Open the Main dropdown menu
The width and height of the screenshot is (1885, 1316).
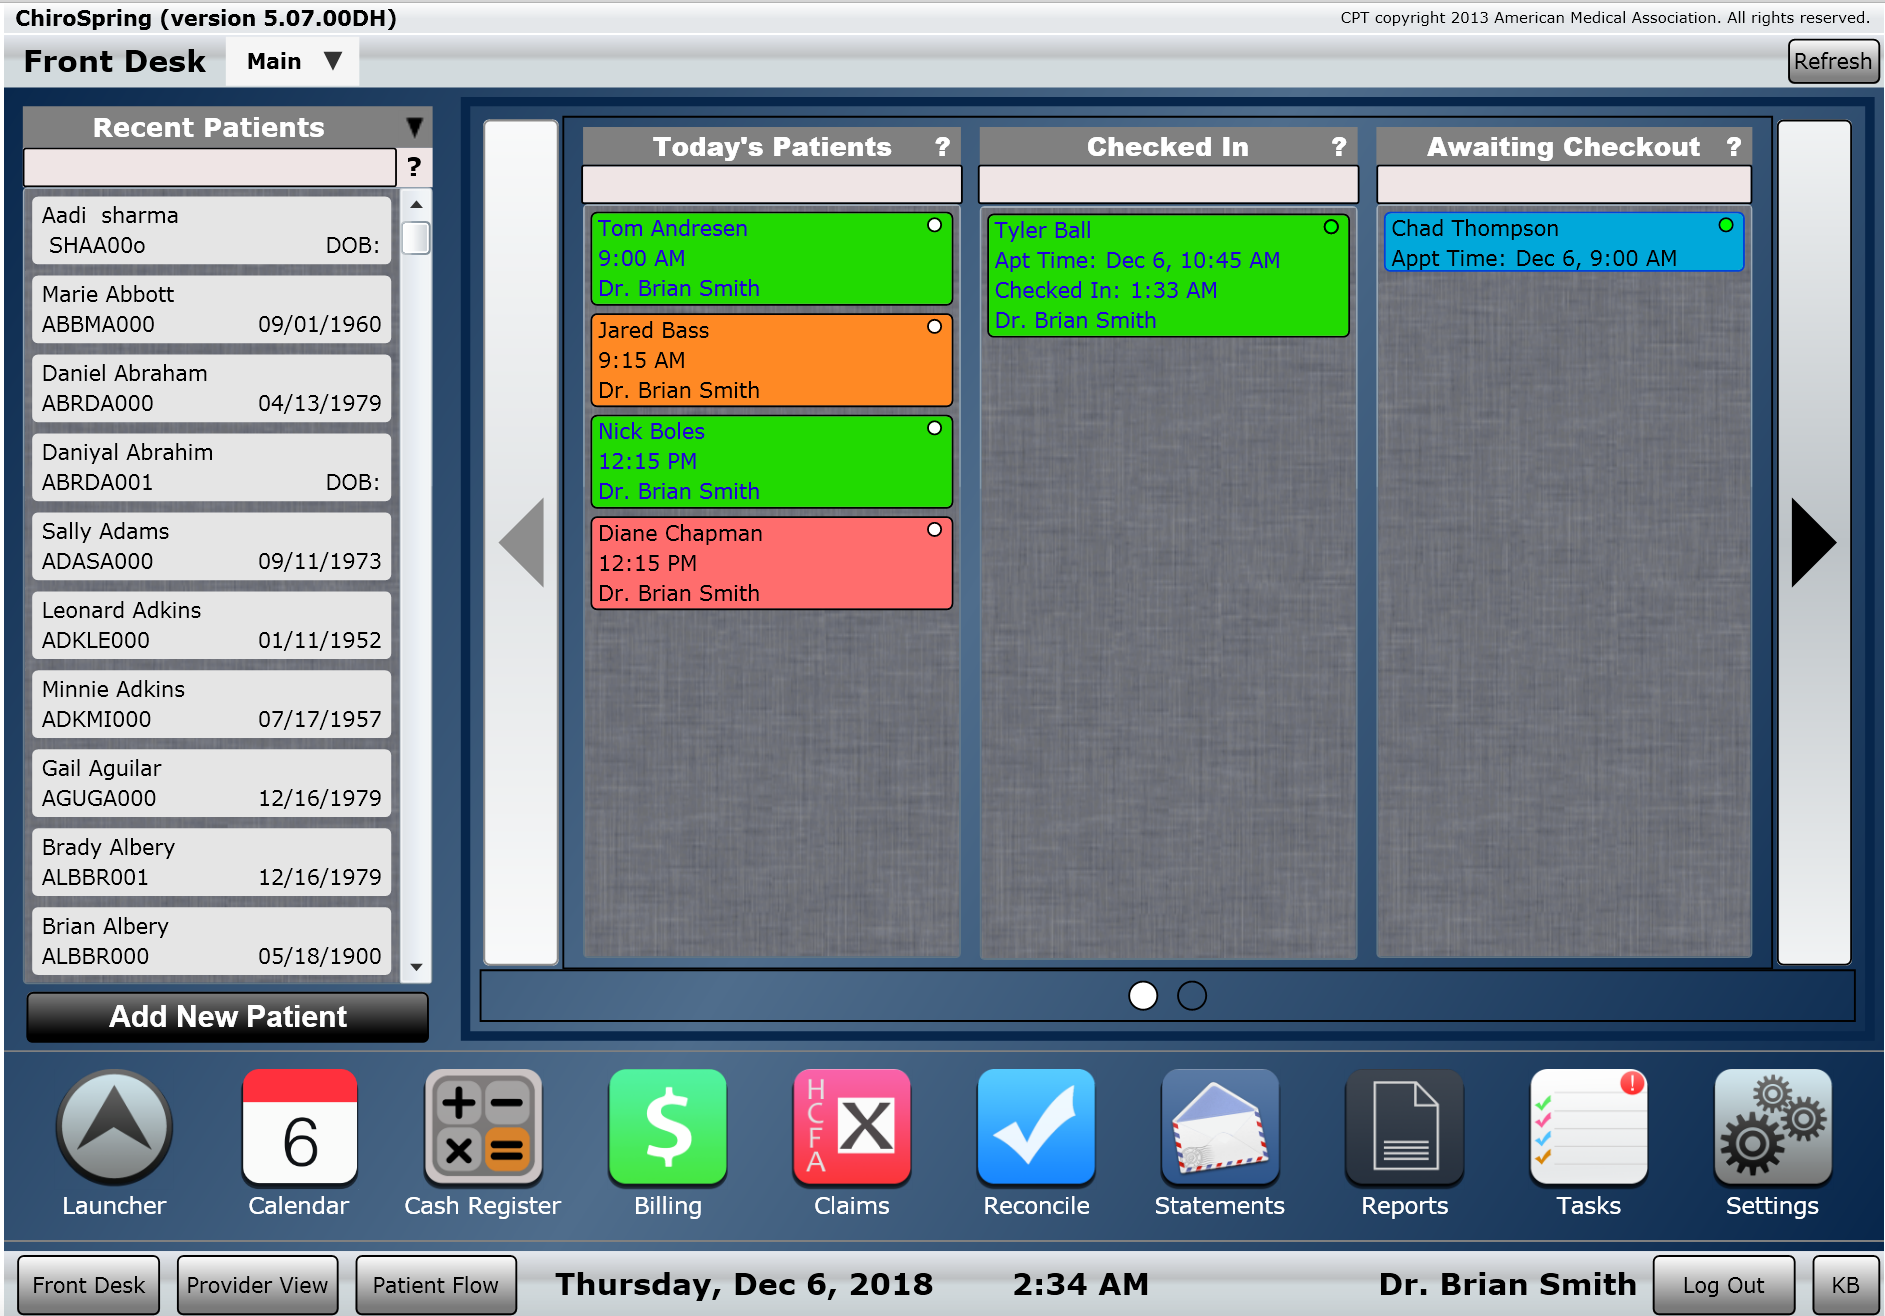pos(291,61)
